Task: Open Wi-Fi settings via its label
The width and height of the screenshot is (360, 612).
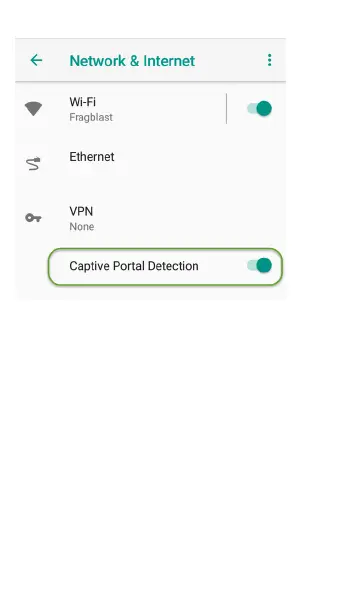Action: pyautogui.click(x=82, y=102)
